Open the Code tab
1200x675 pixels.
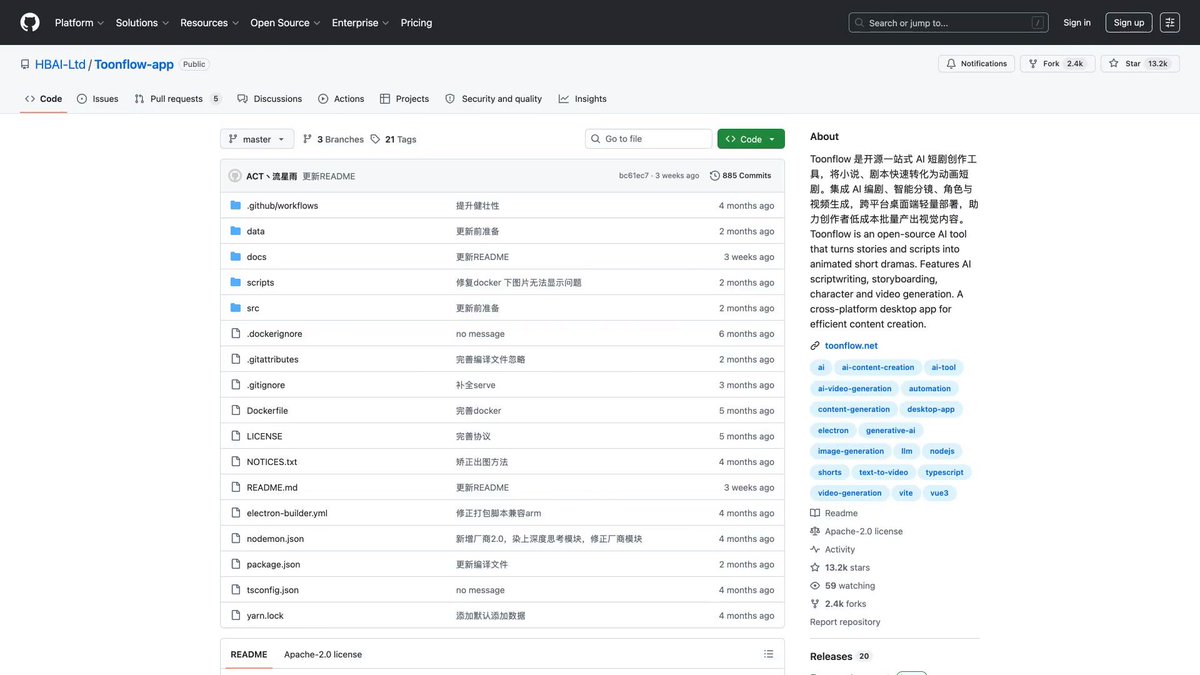point(43,99)
